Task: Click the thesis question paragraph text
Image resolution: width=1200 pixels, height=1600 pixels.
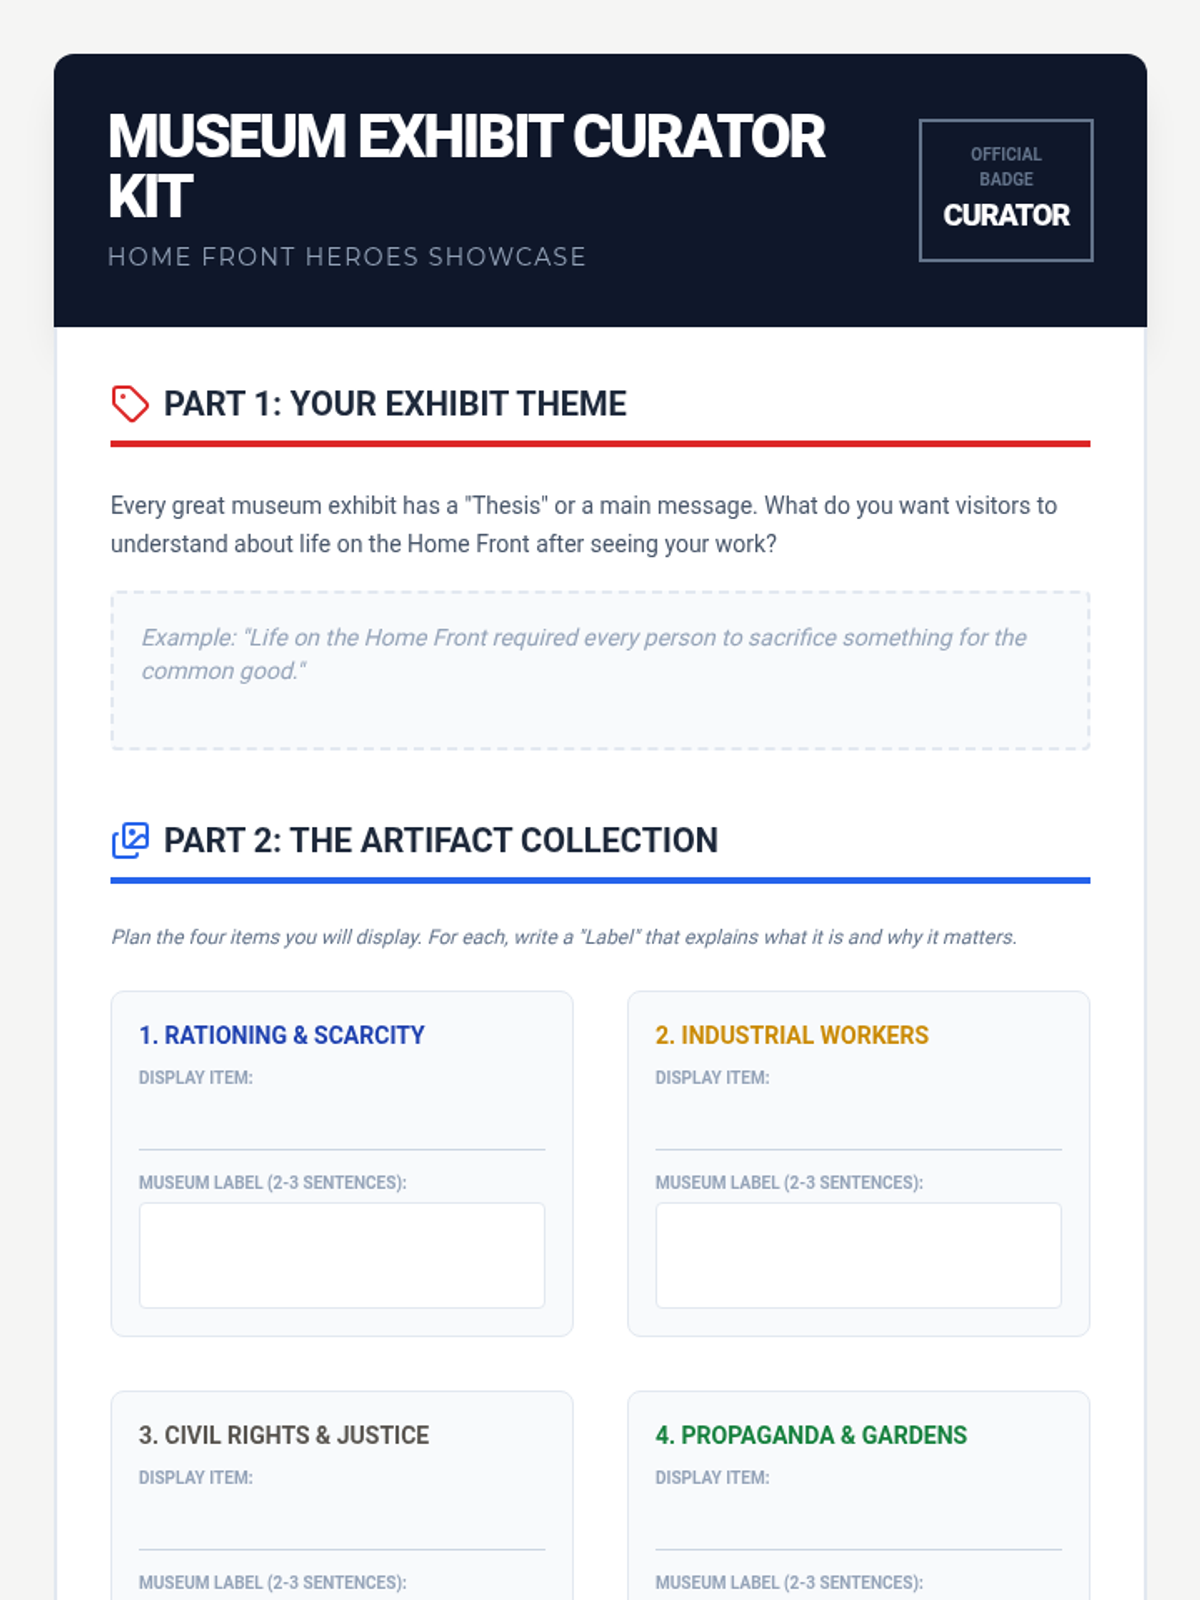Action: 584,525
